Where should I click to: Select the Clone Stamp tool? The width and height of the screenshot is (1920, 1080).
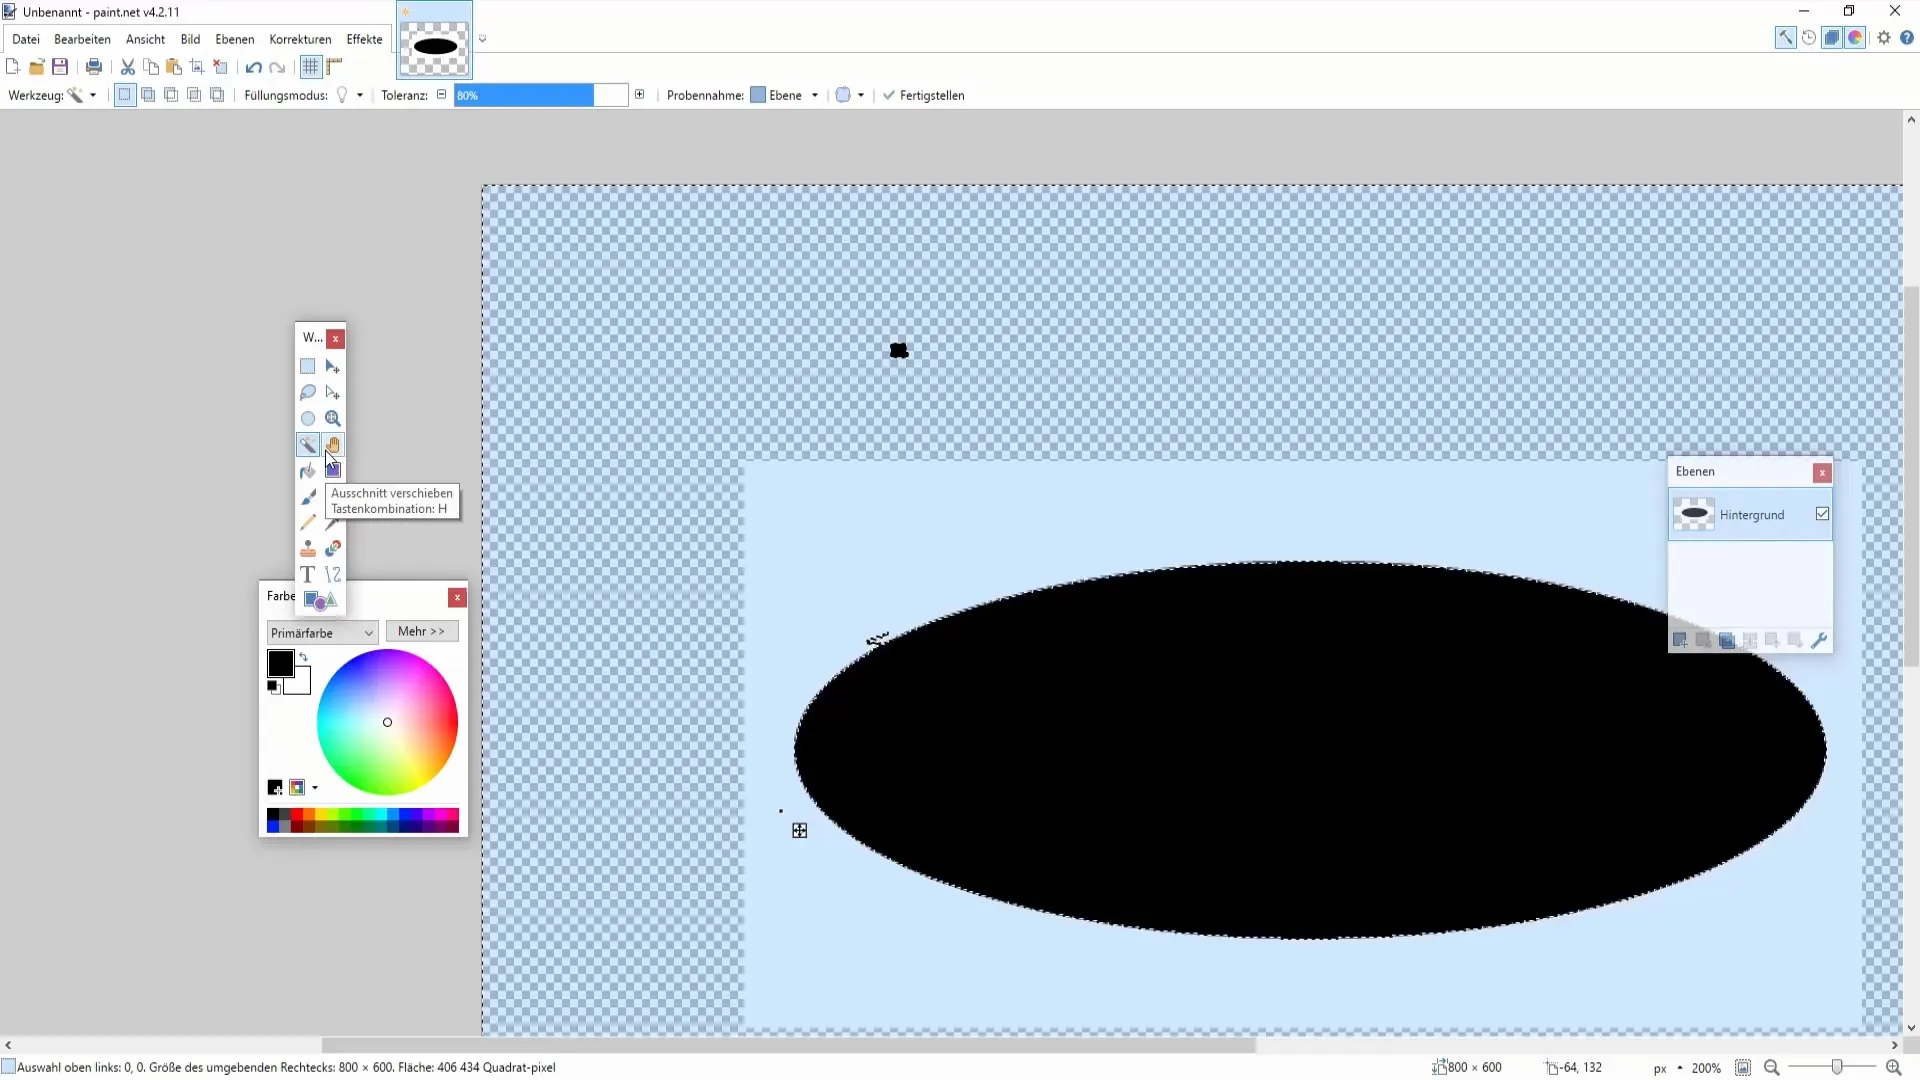(x=308, y=548)
